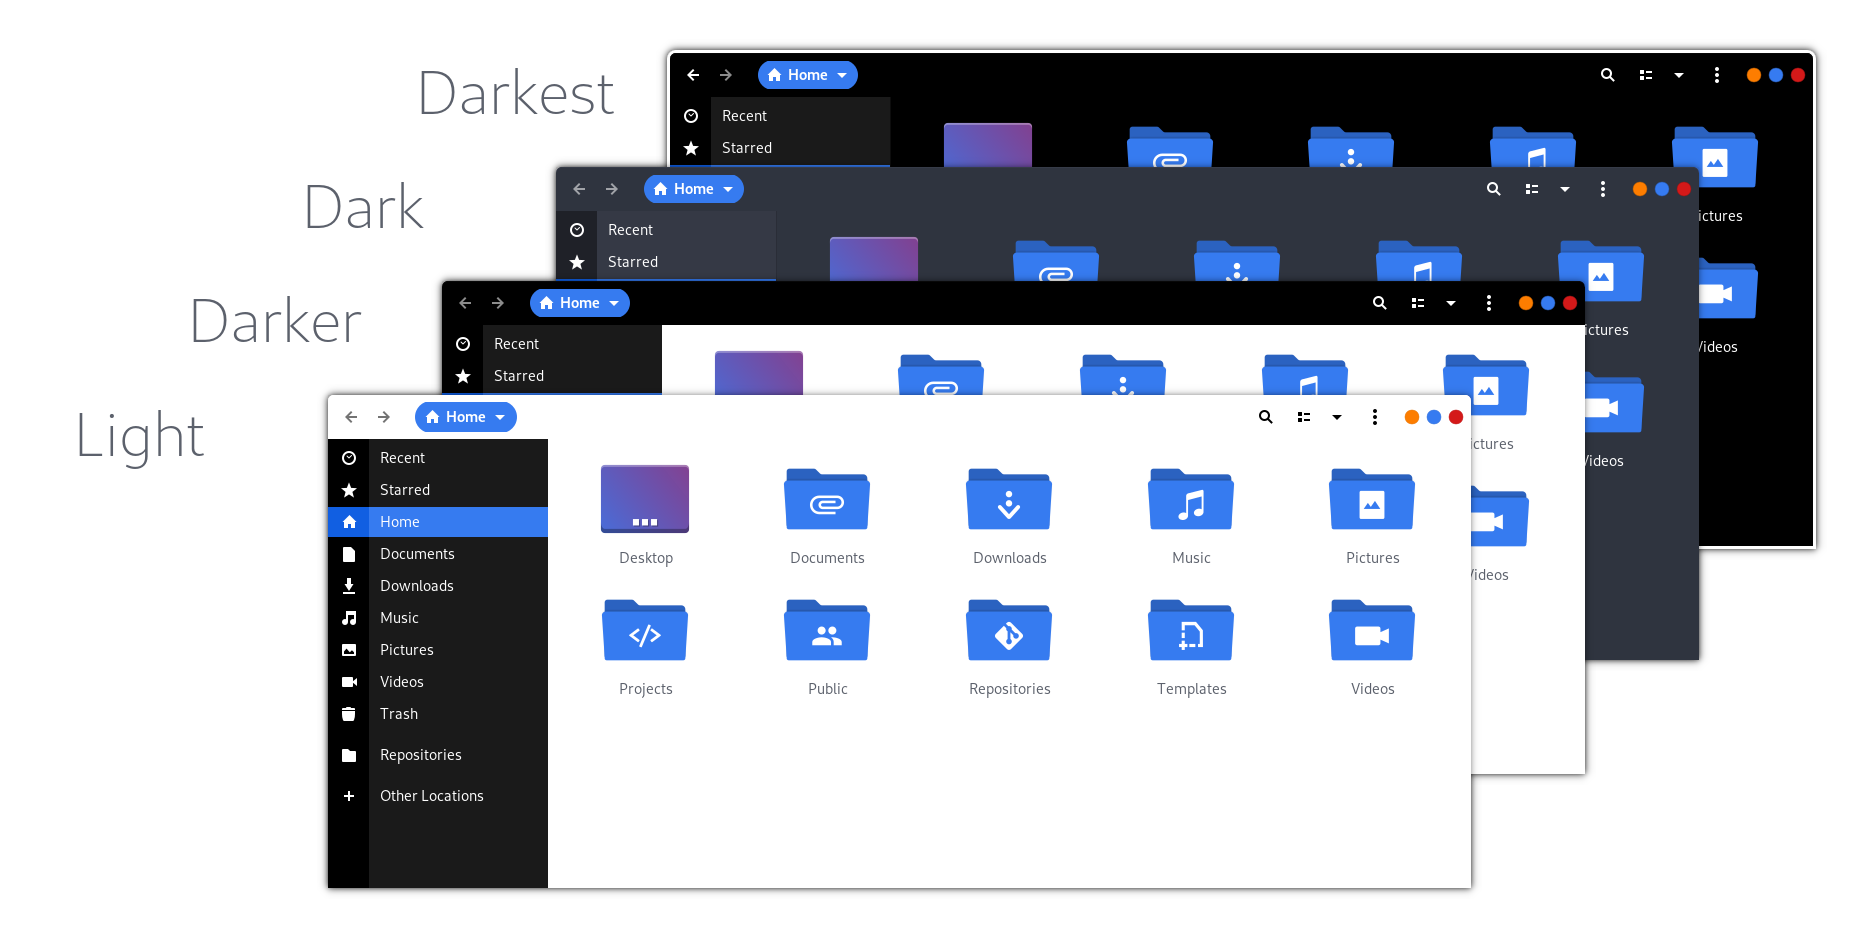Select Starred in the Light window sidebar
The height and width of the screenshot is (938, 1866).
[x=438, y=490]
